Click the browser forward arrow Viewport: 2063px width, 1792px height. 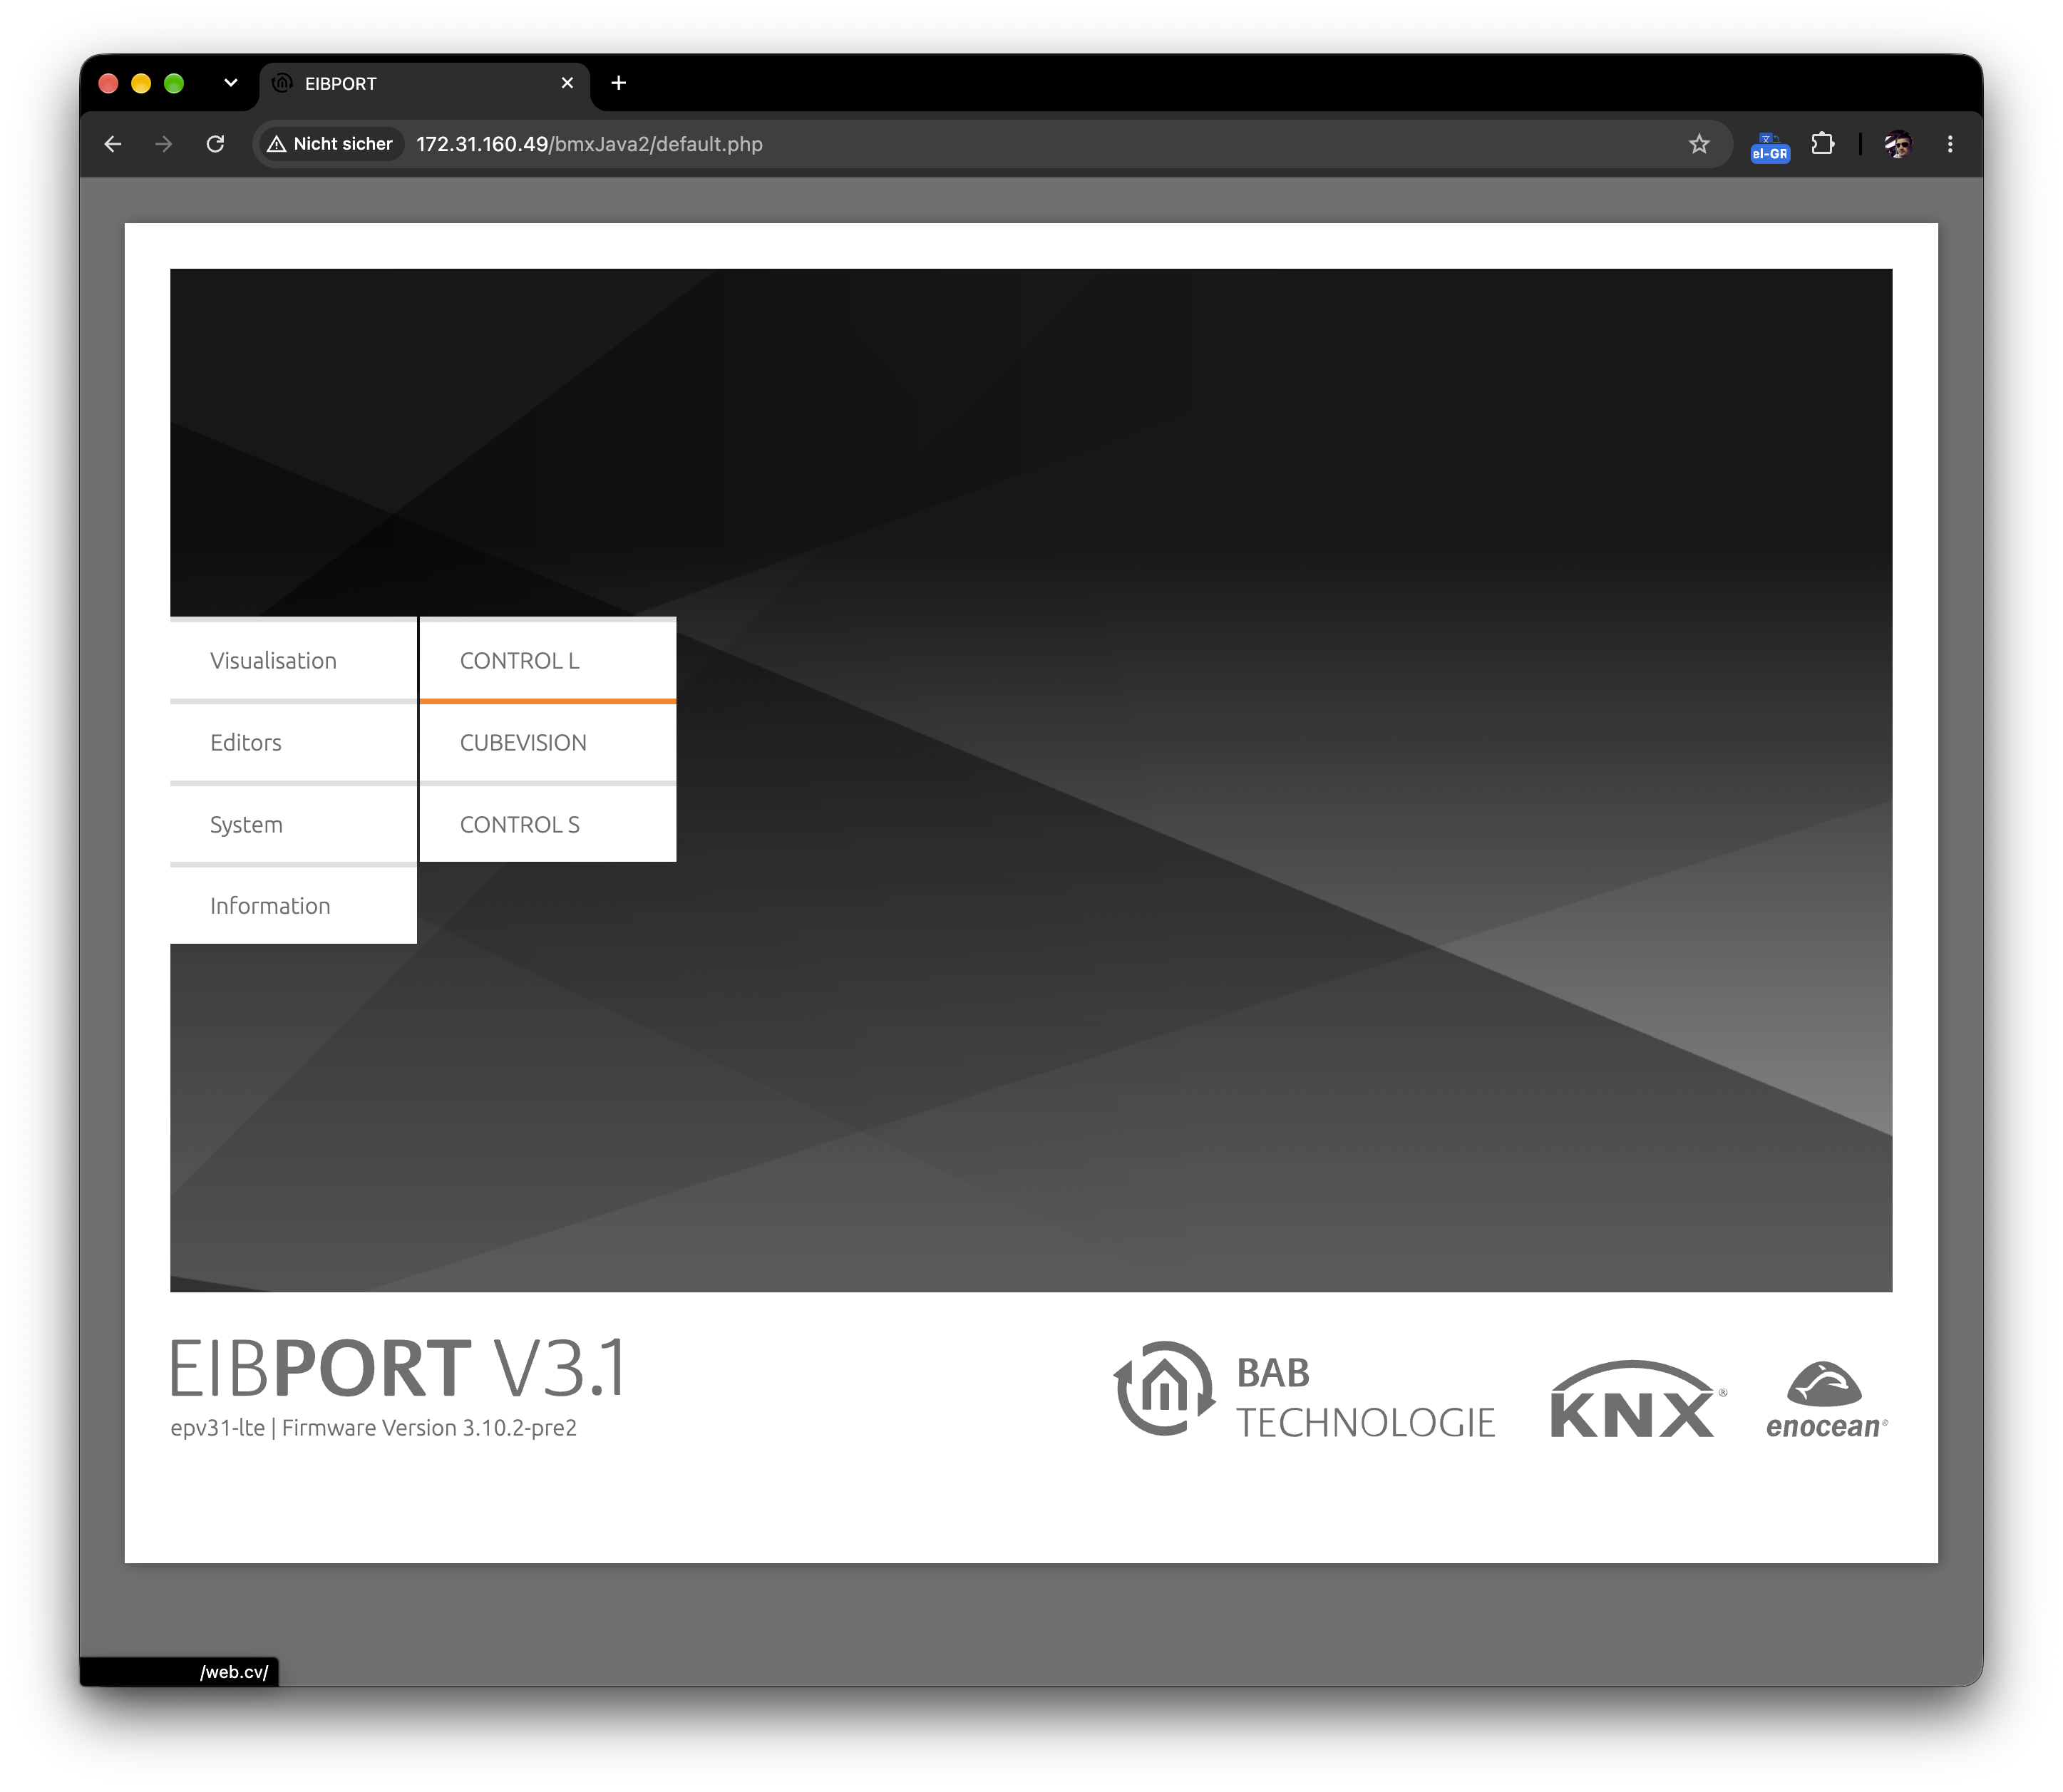click(164, 144)
